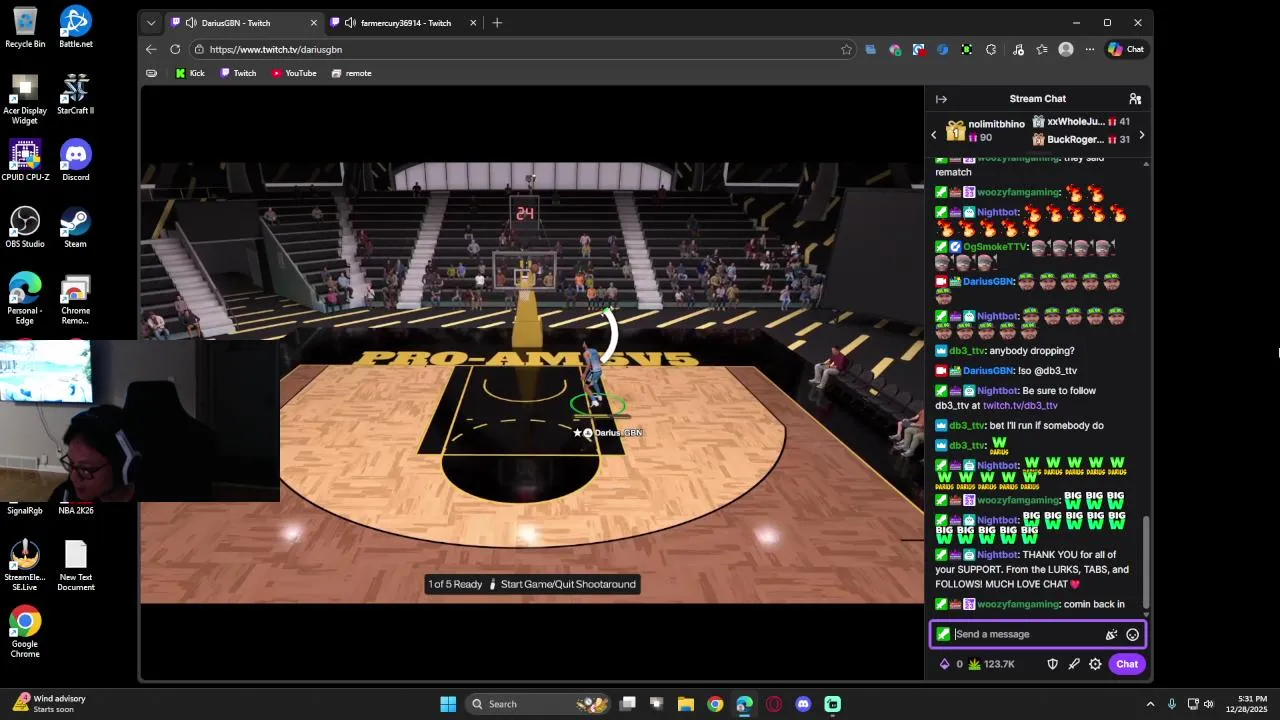Open browser Extensions puzzle icon
Viewport: 1280px width, 720px height.
tap(991, 49)
